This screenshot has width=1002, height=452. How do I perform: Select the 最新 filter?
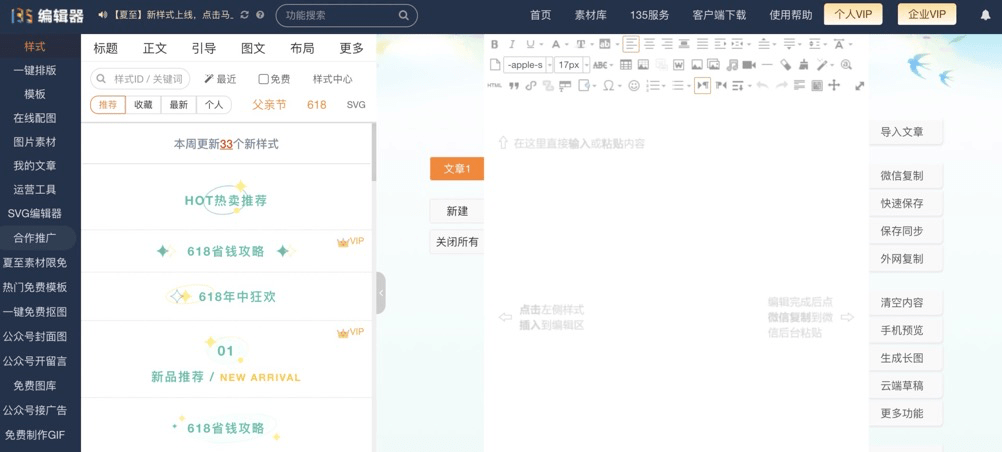(x=178, y=105)
